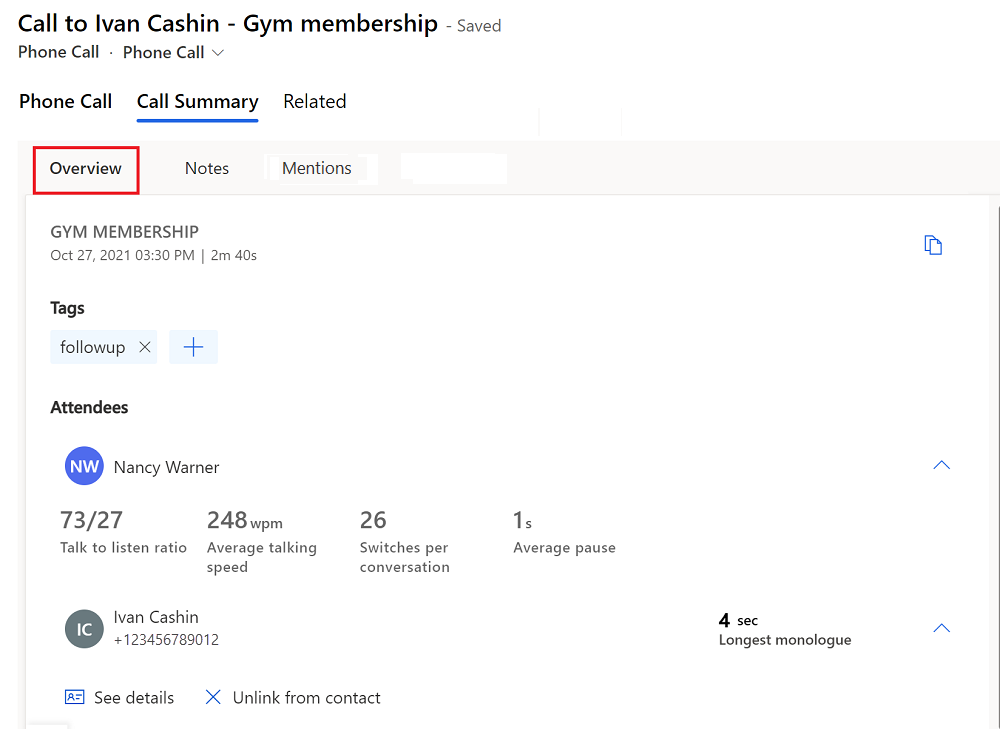
Task: Click the vertical scrollbar on the right
Action: (x=994, y=400)
